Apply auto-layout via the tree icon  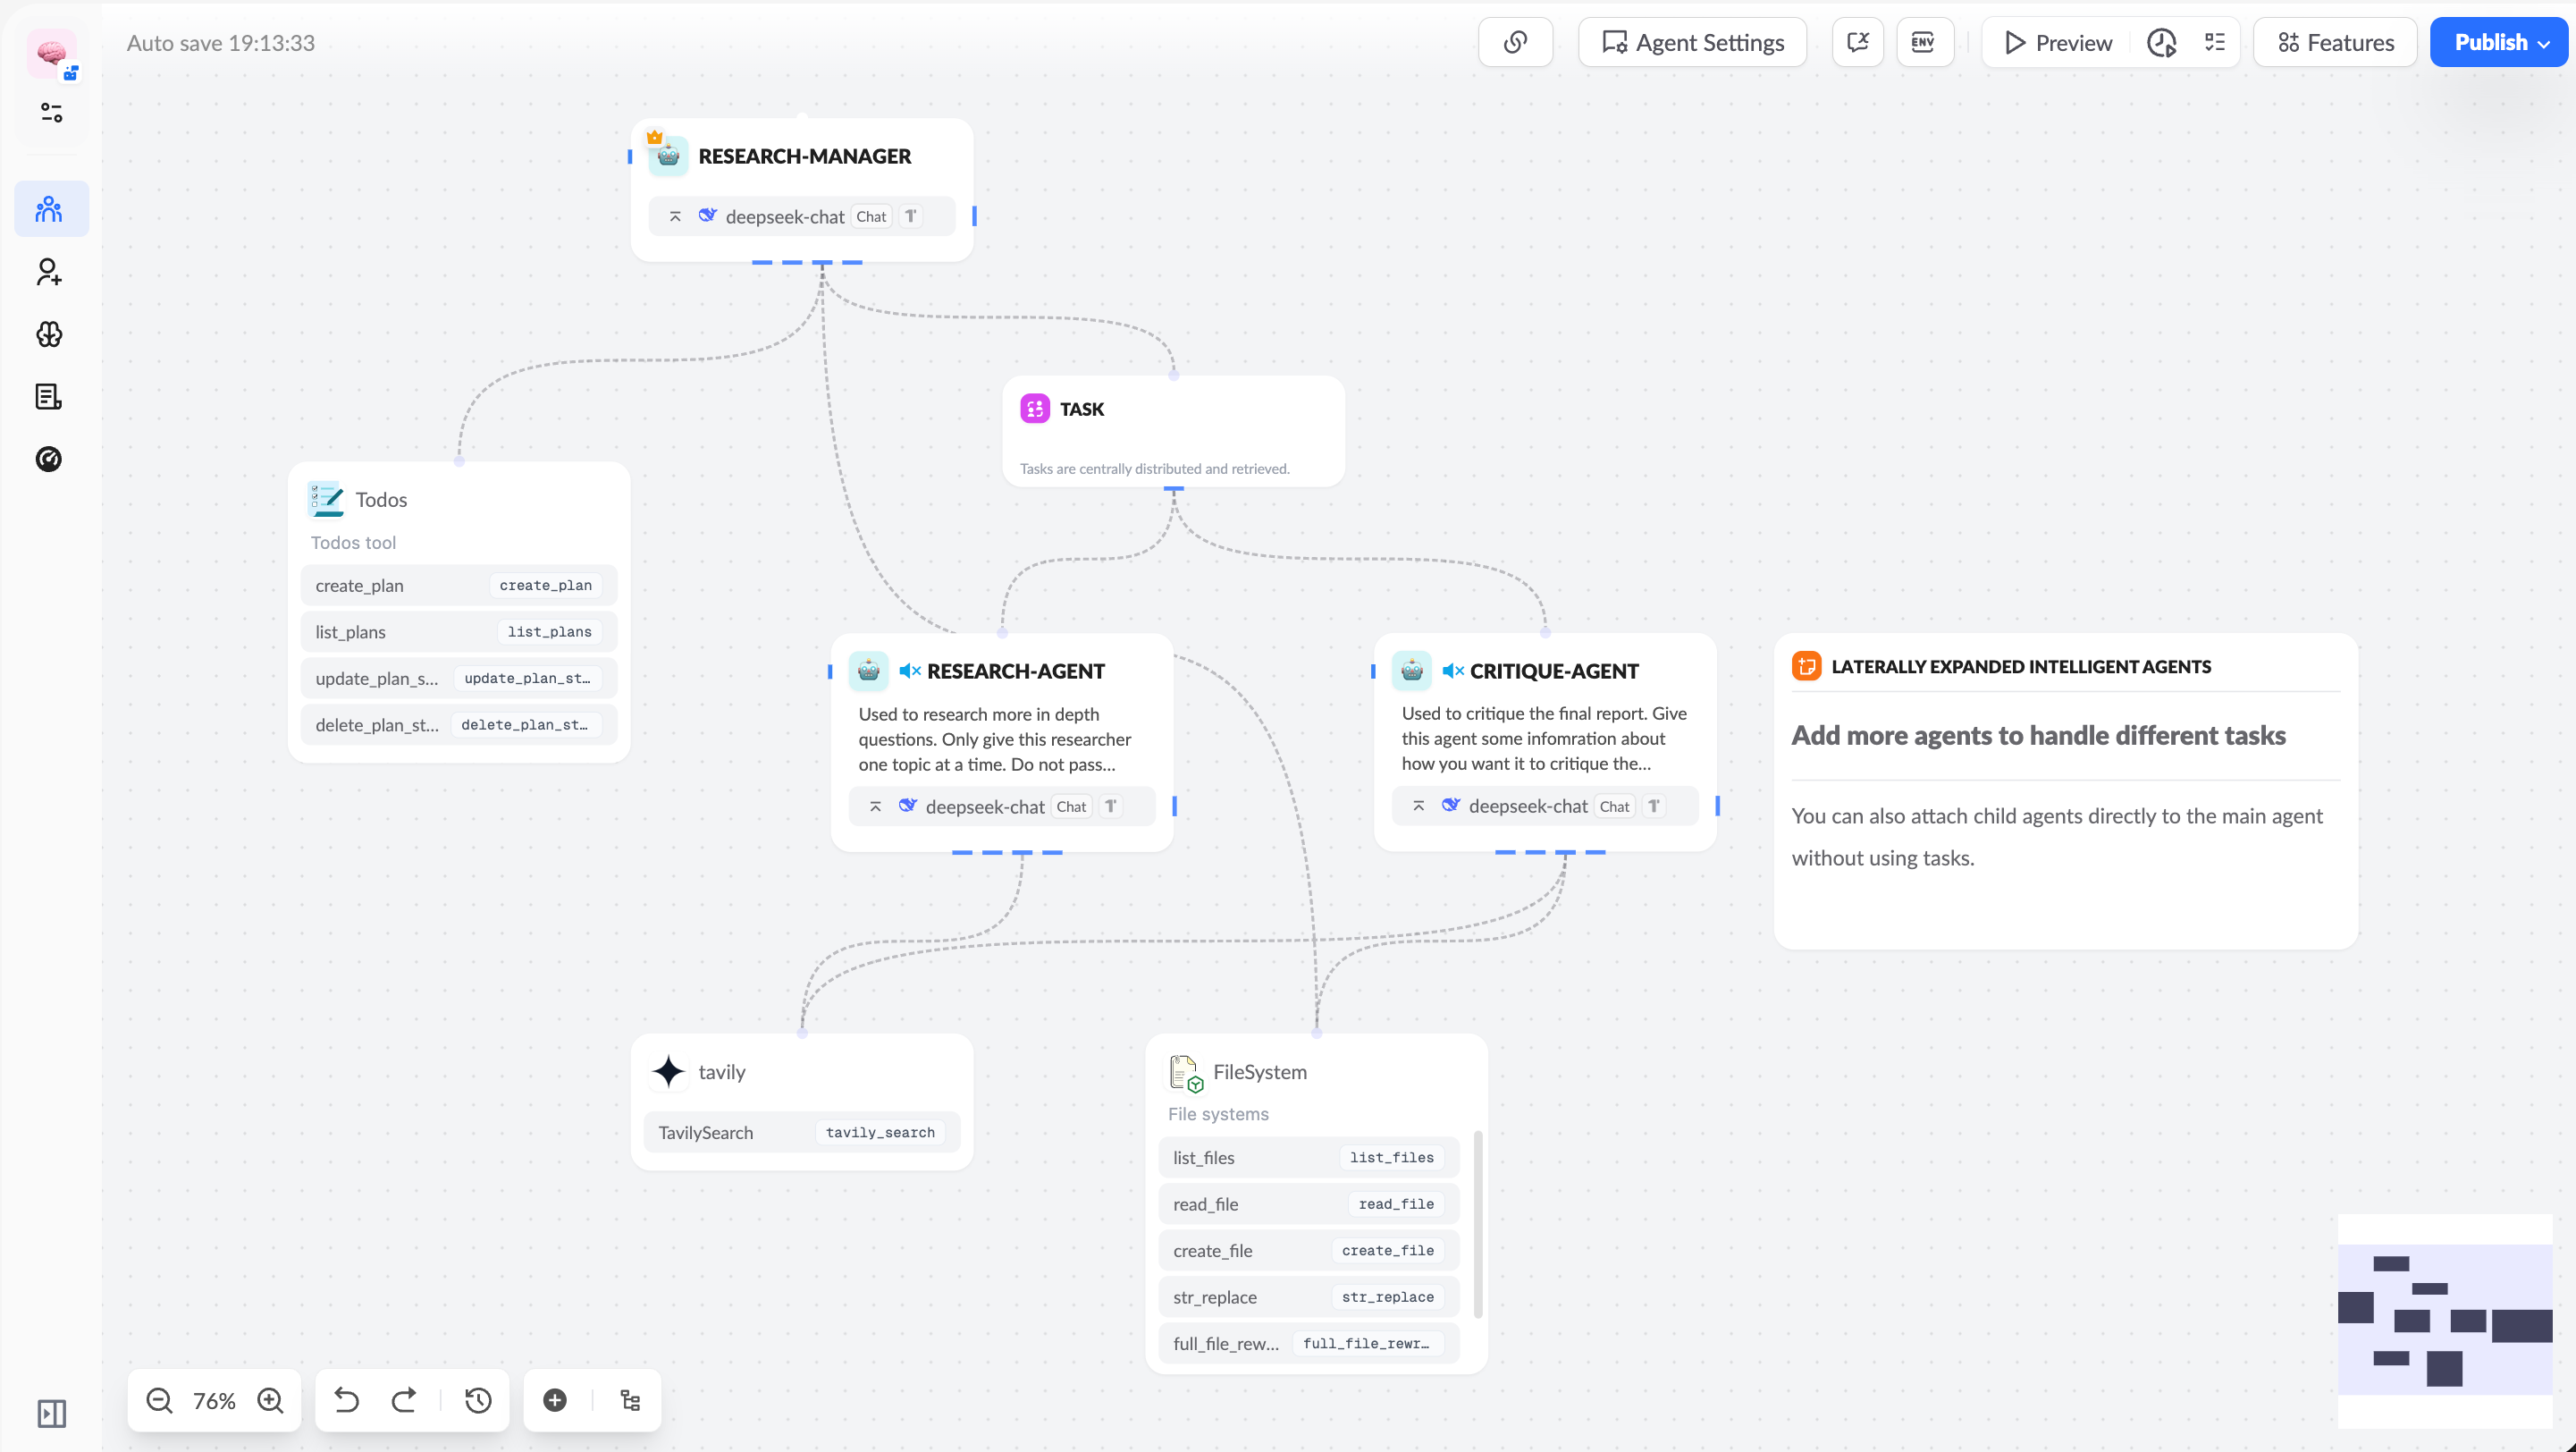[x=629, y=1400]
